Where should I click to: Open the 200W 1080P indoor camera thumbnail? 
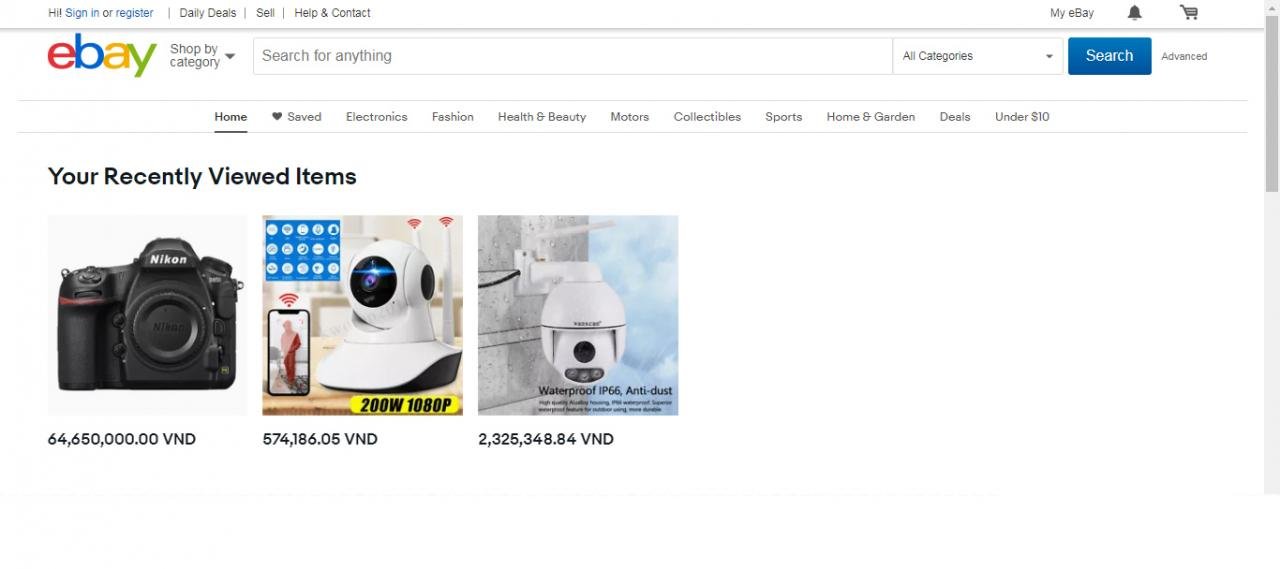click(362, 315)
